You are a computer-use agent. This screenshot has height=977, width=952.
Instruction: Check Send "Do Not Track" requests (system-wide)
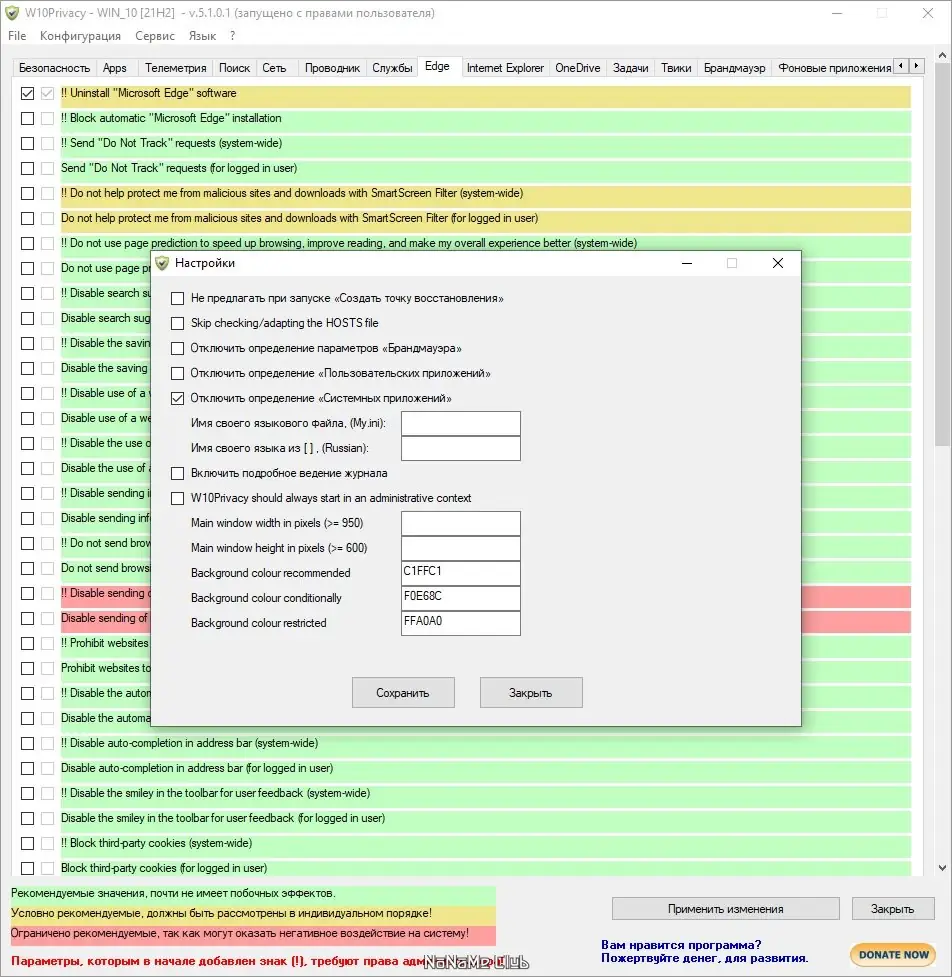pyautogui.click(x=27, y=143)
